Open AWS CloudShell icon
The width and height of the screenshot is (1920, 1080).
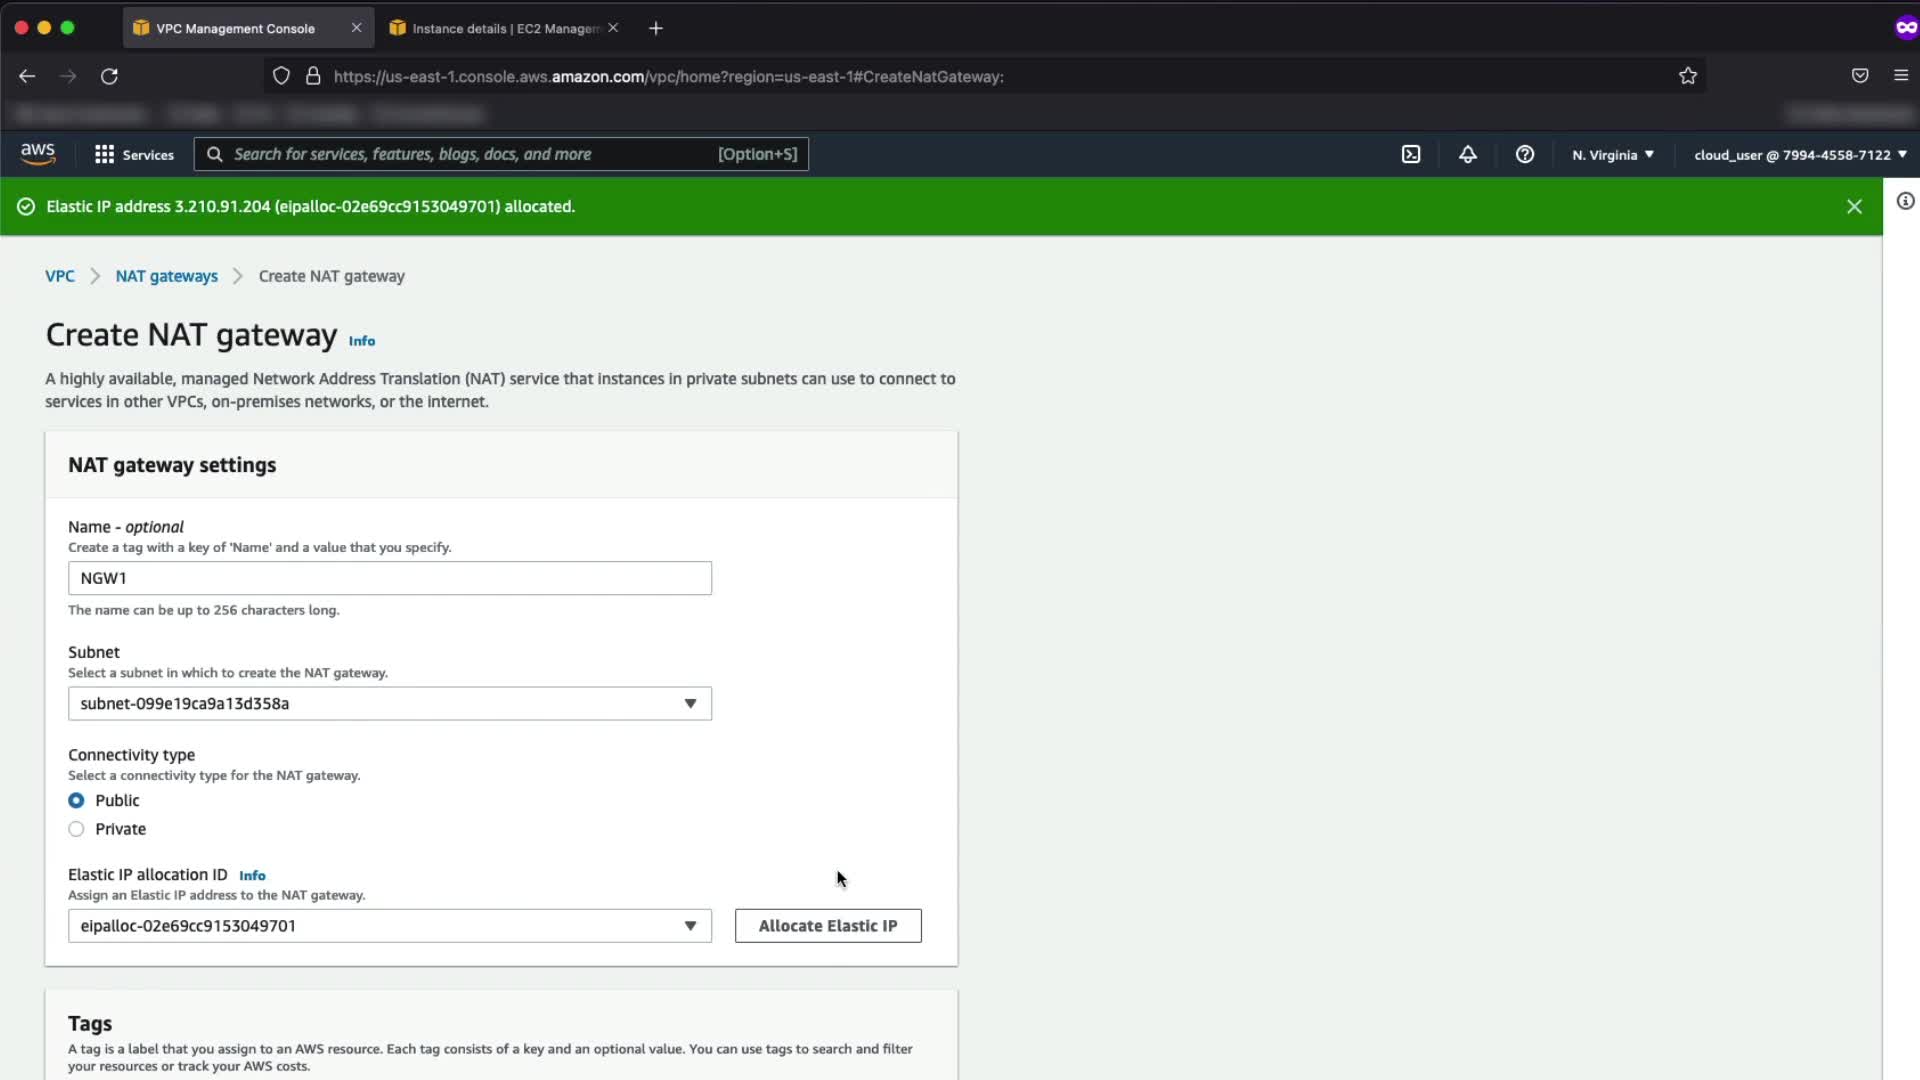point(1410,154)
